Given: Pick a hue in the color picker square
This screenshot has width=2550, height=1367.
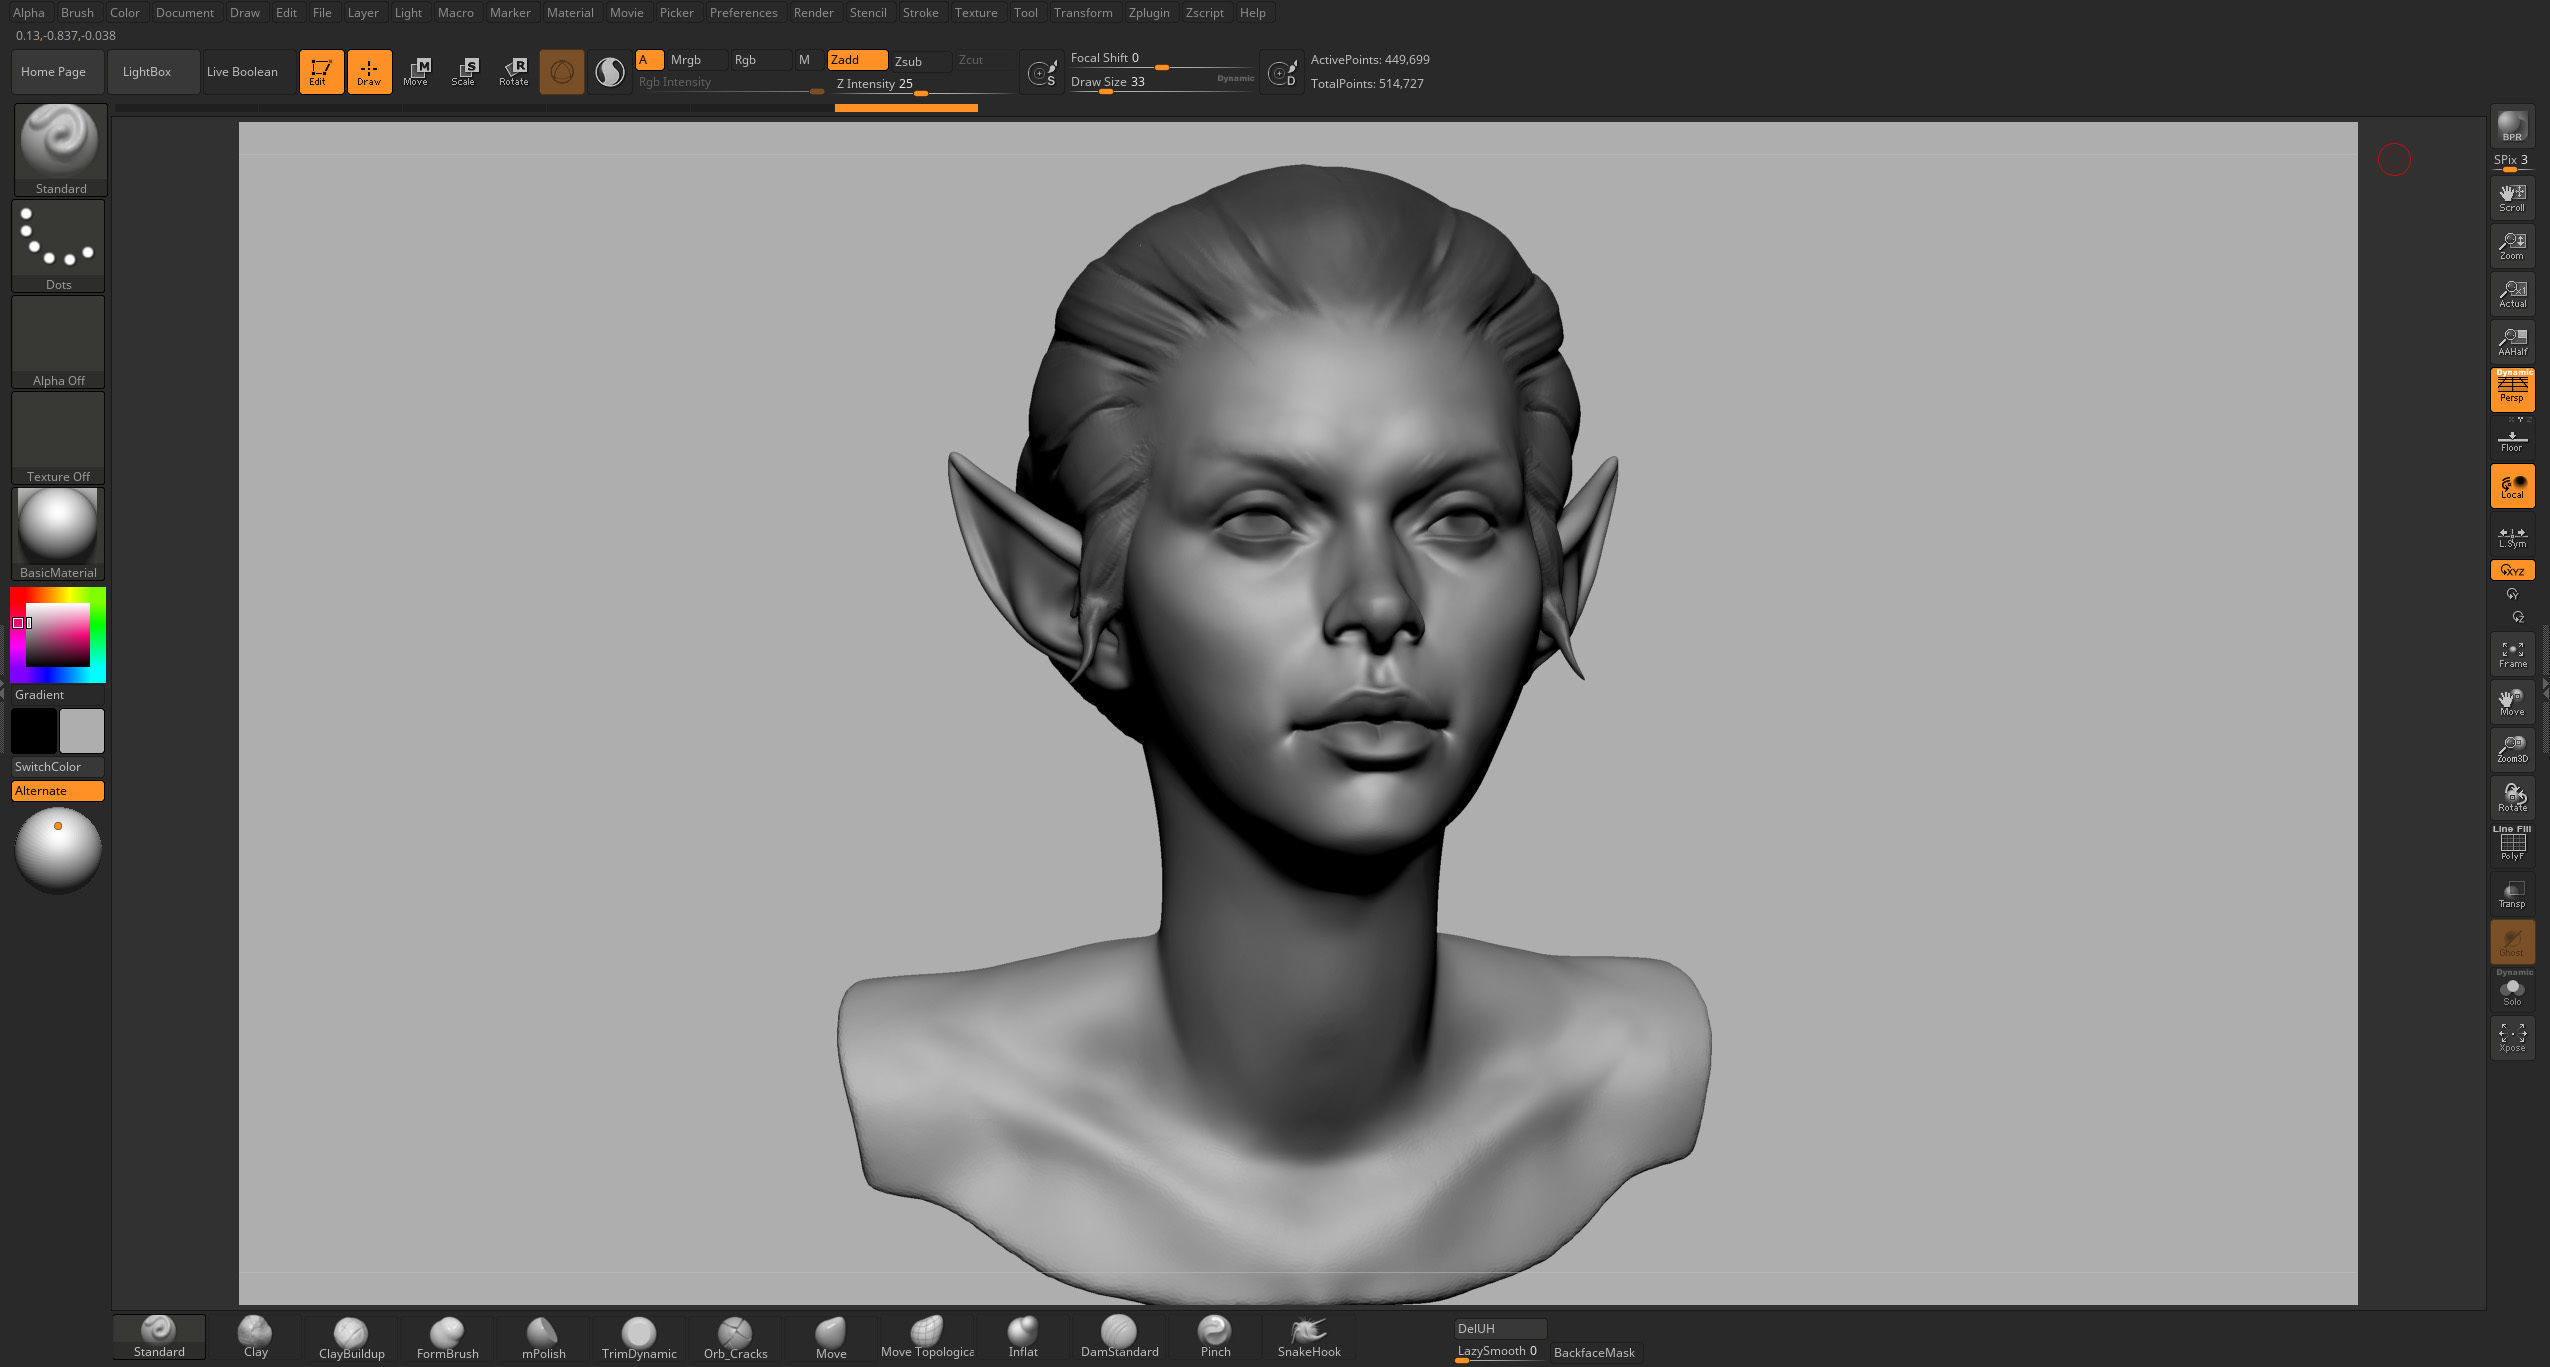Looking at the screenshot, I should [x=58, y=635].
